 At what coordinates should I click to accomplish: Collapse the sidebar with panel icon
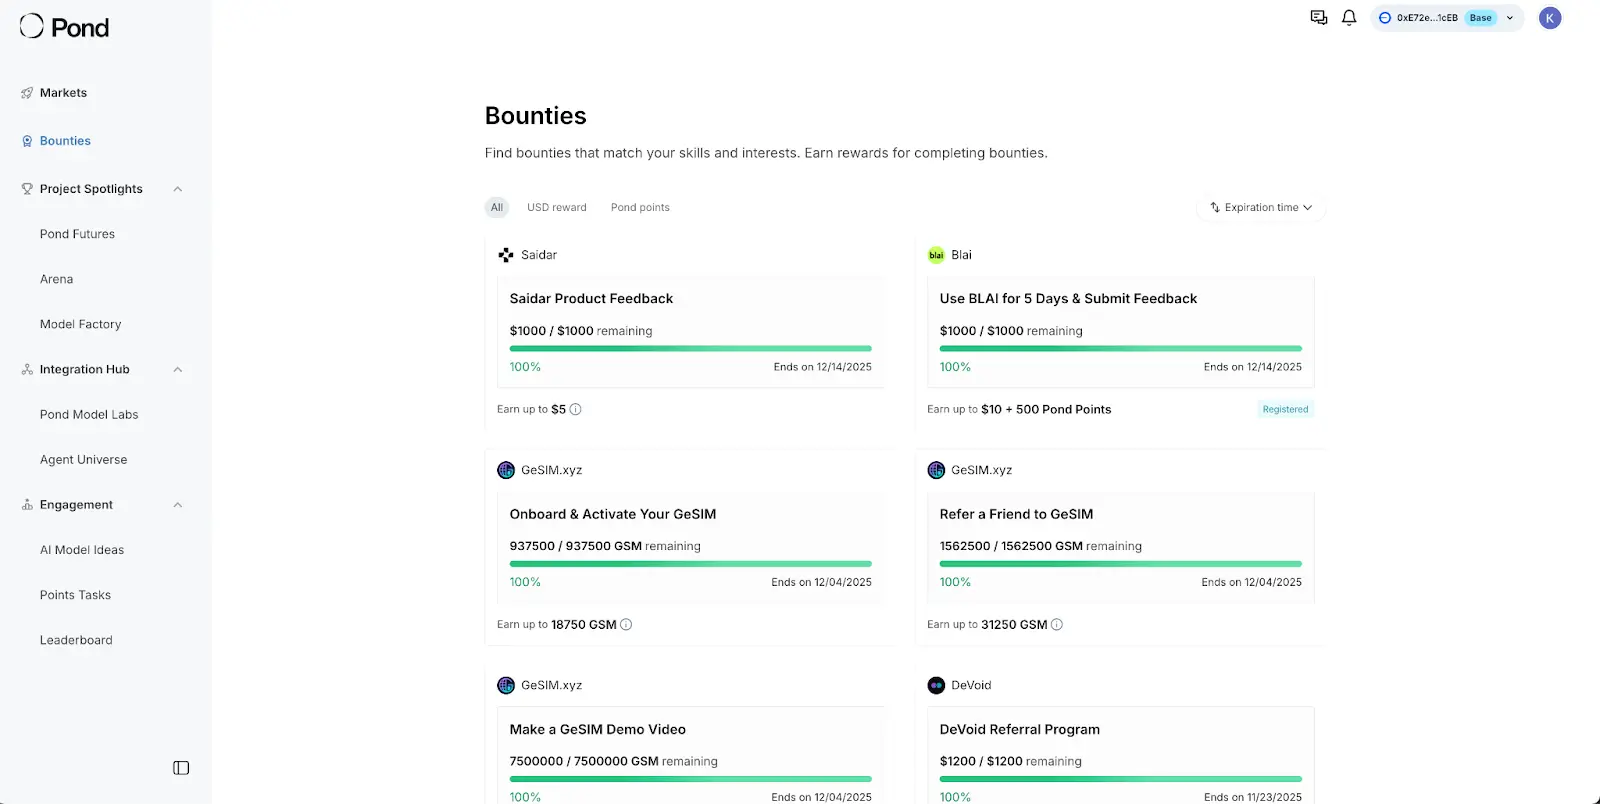[x=181, y=768]
